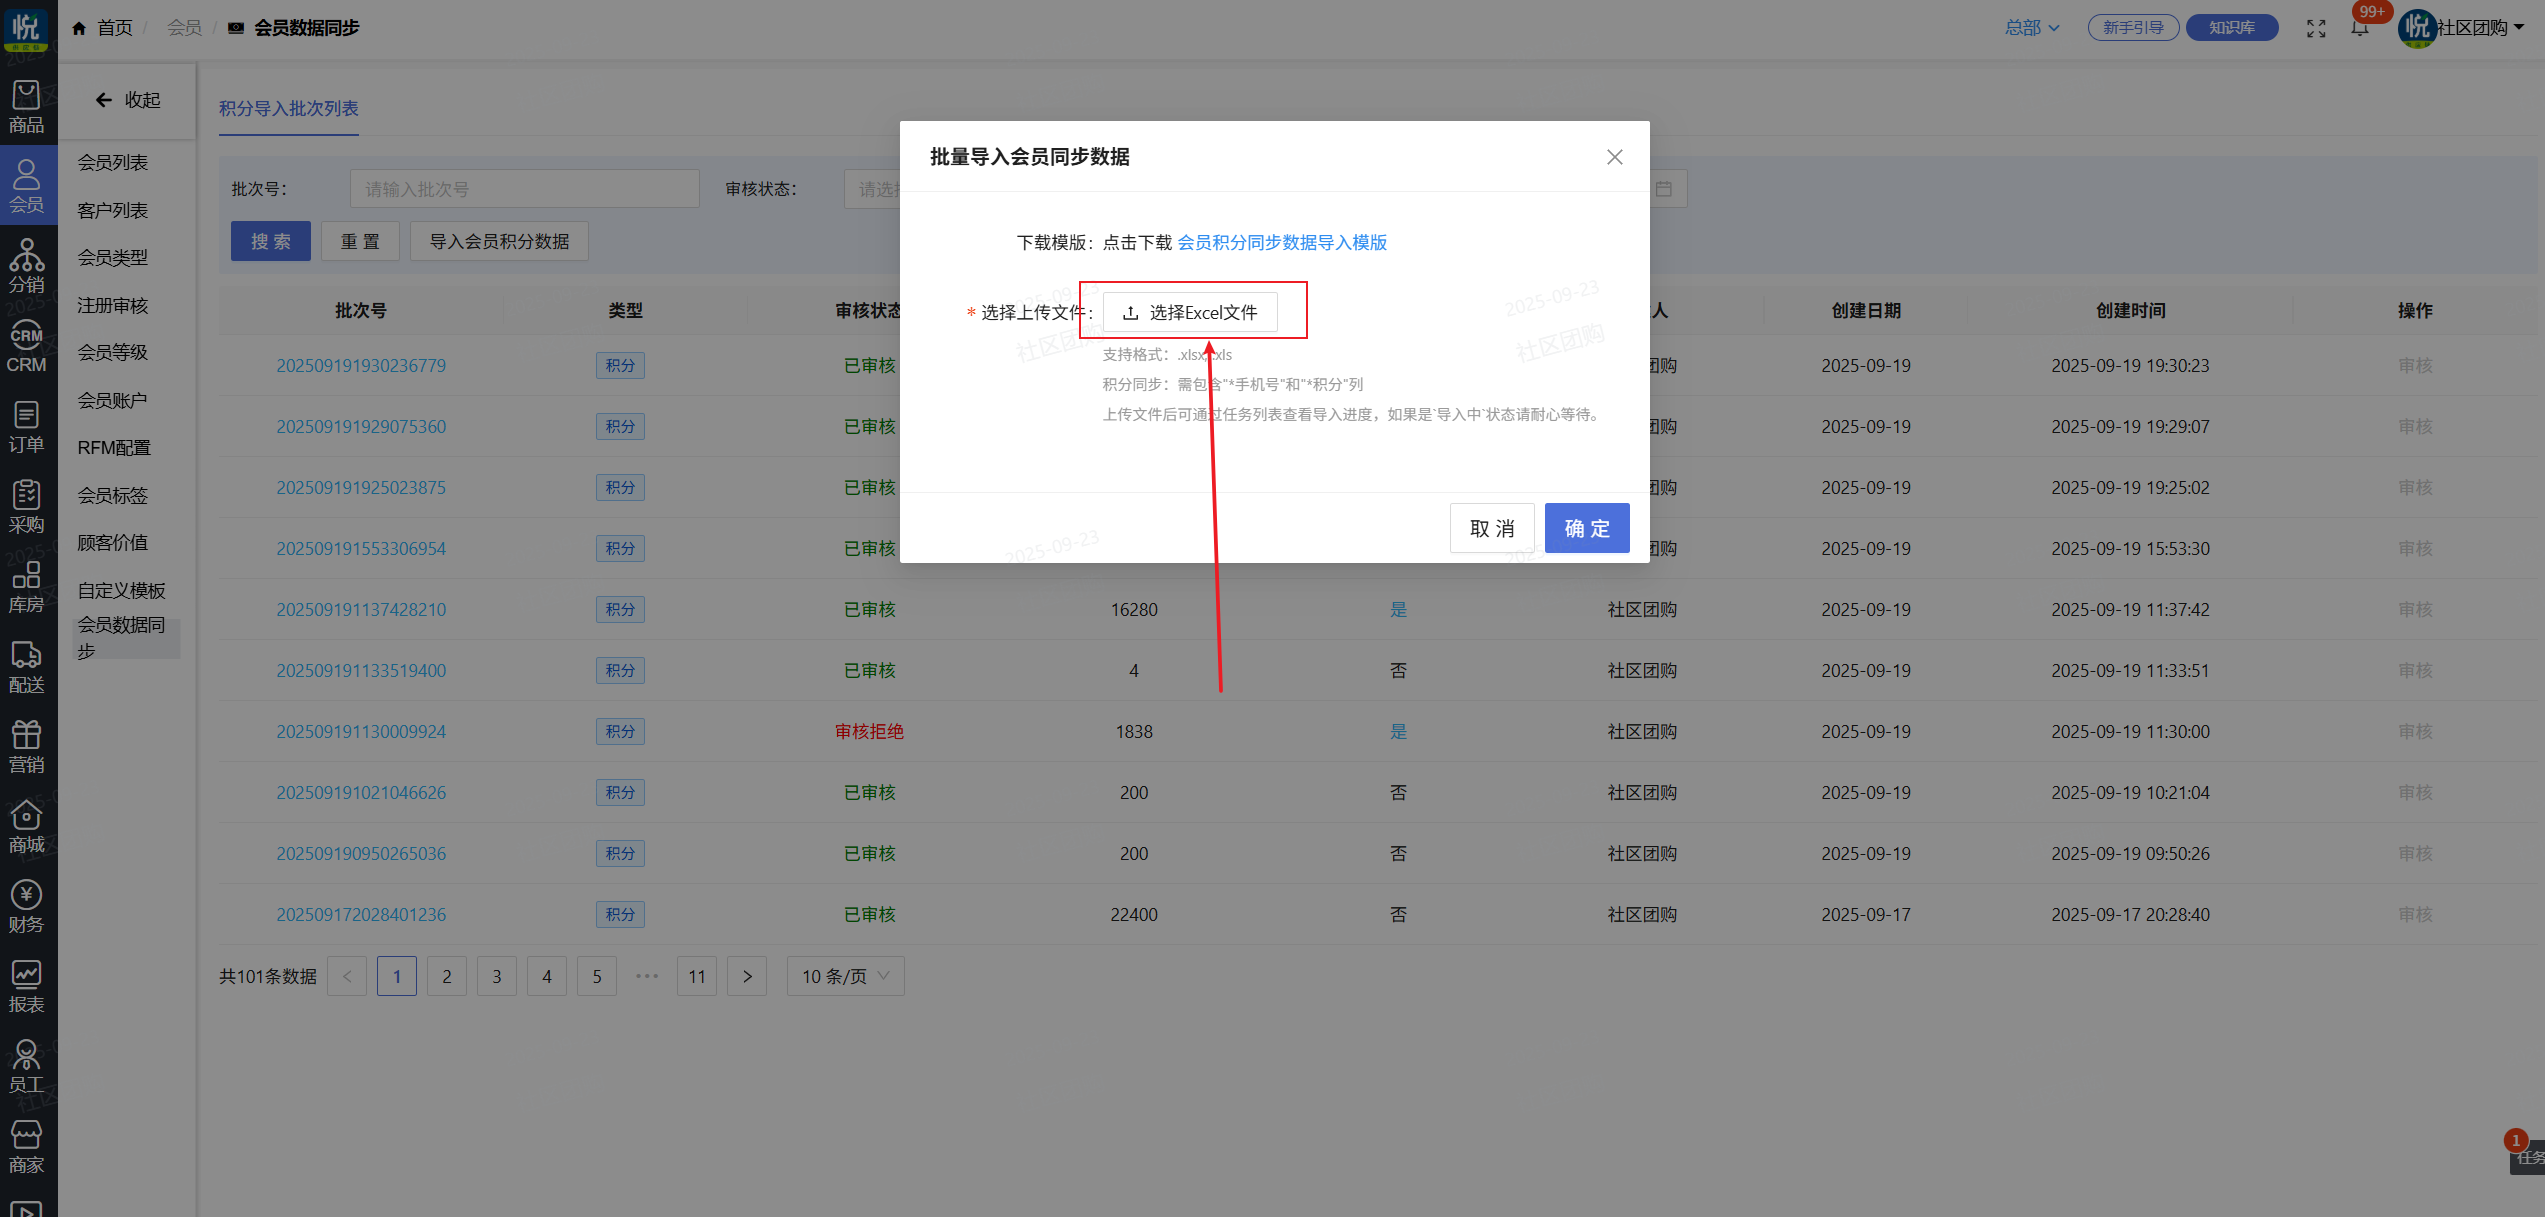
Task: Click the 取消 cancel button
Action: [x=1491, y=528]
